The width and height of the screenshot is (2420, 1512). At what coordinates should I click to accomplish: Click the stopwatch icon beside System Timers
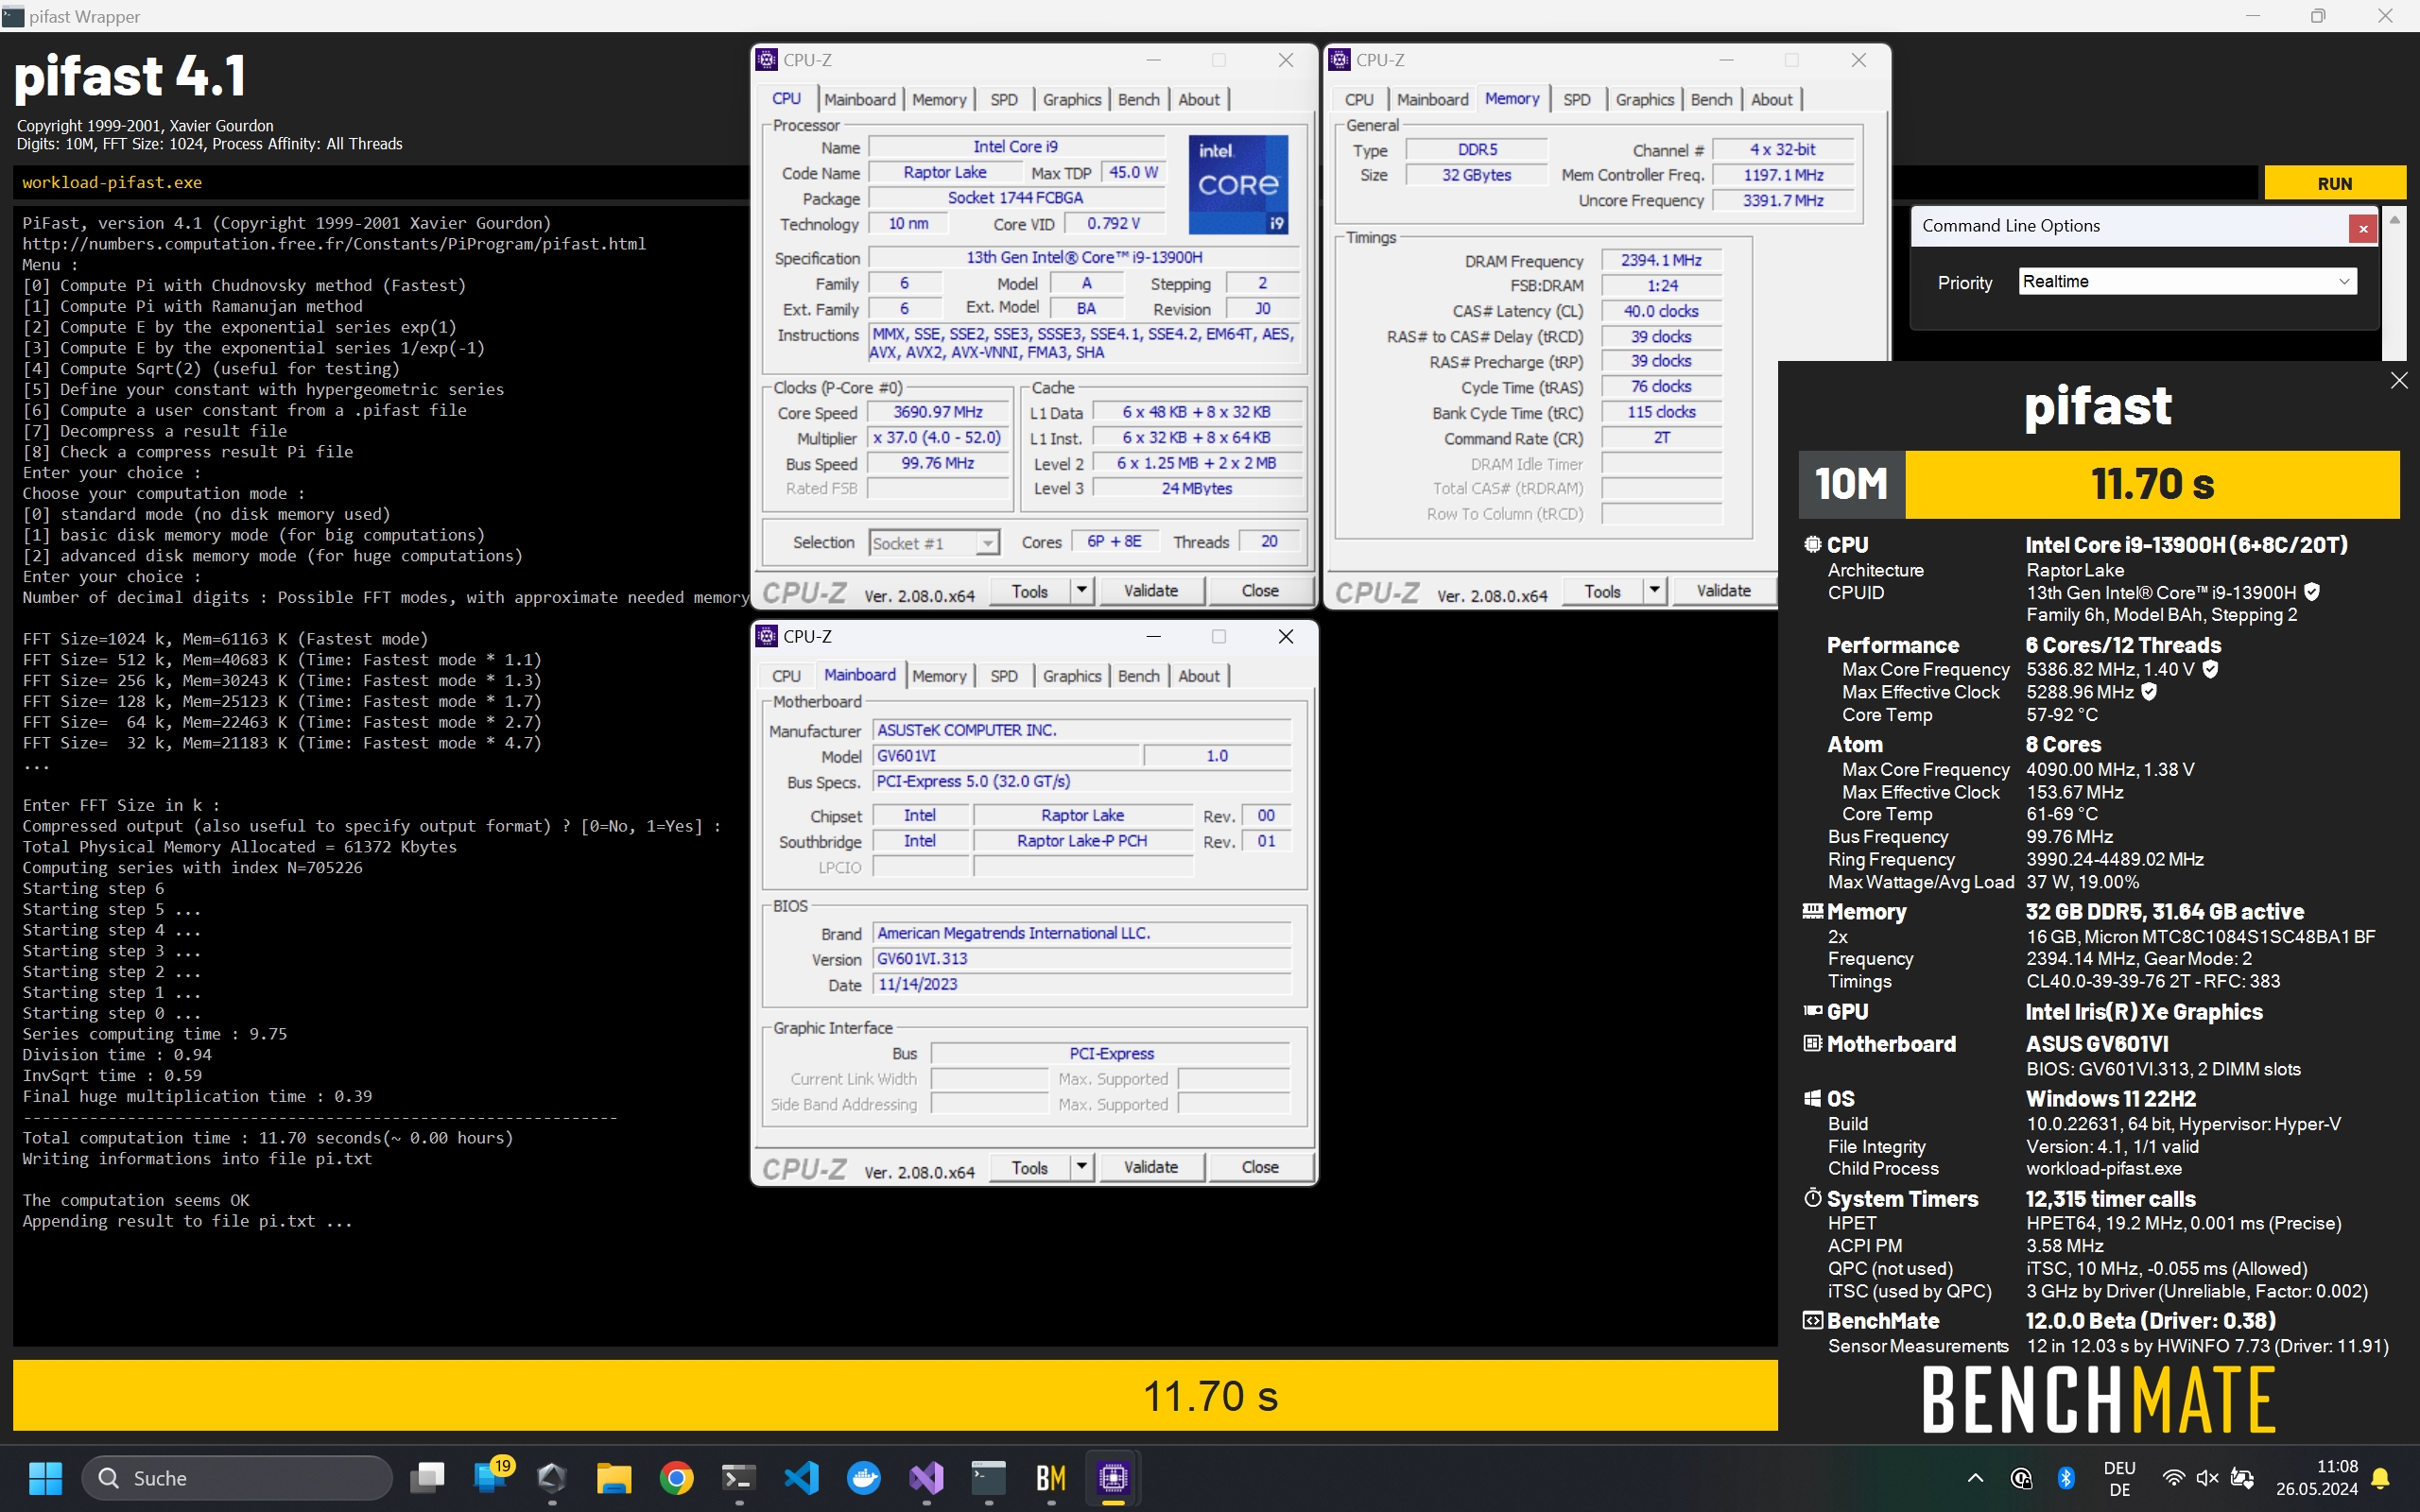[x=1812, y=1197]
